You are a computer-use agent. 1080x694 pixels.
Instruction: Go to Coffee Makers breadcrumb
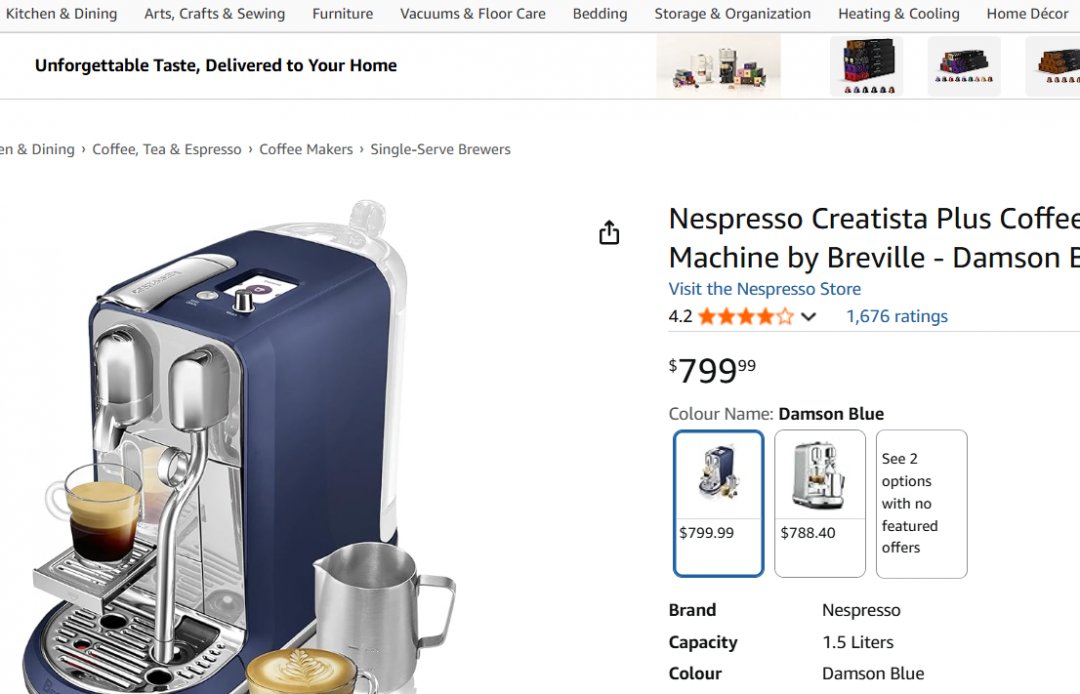click(306, 149)
